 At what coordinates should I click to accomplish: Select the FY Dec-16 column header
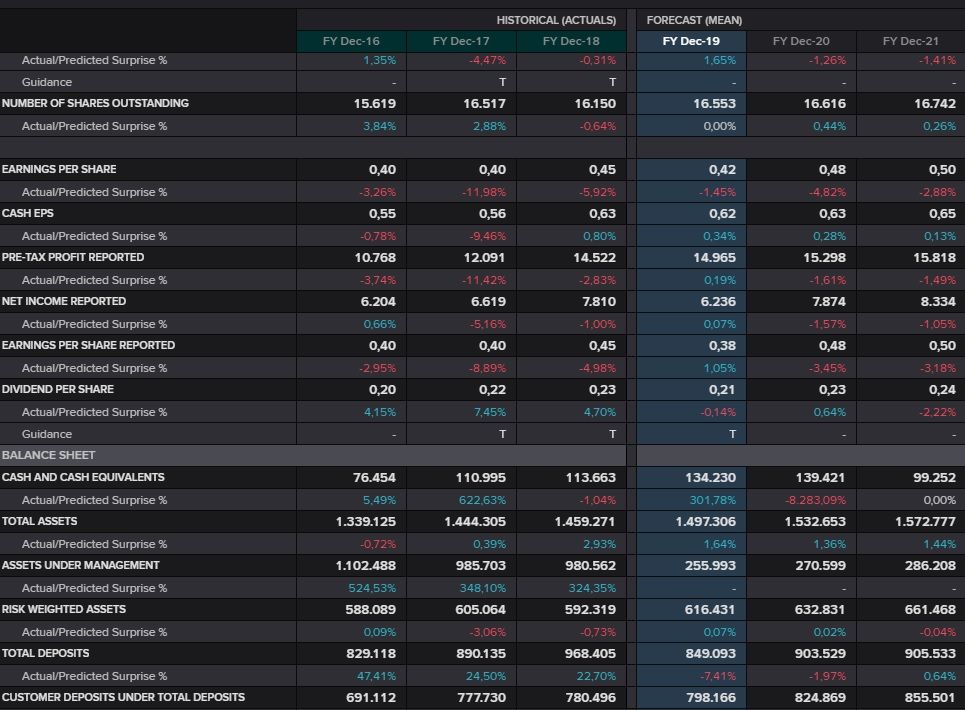351,41
